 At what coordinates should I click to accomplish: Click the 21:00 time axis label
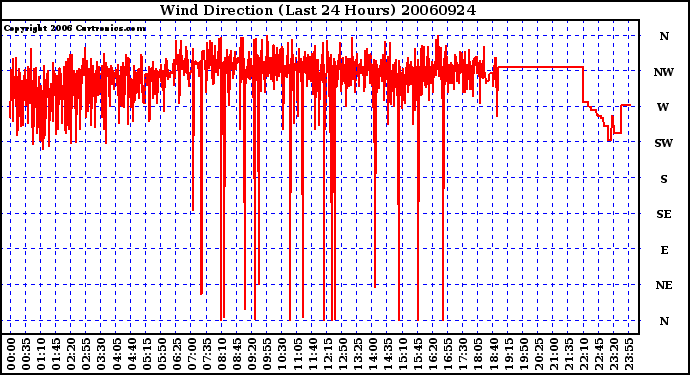tap(554, 354)
